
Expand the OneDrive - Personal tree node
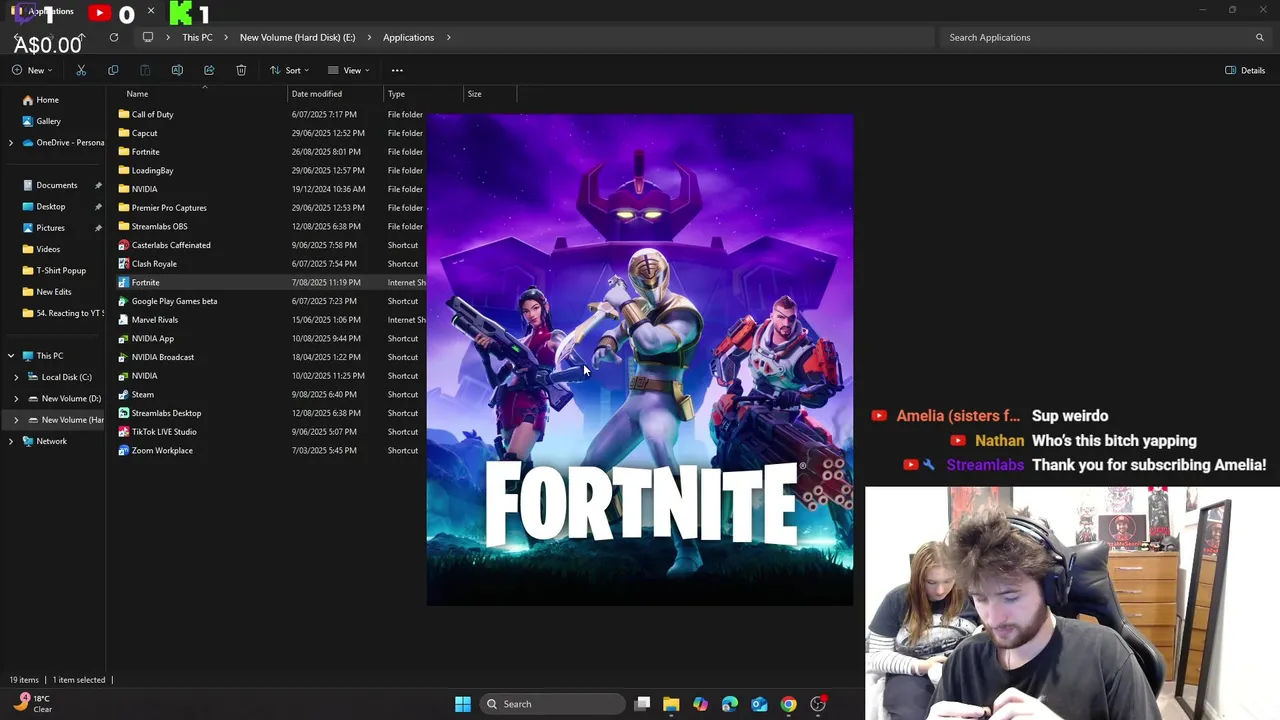point(11,143)
